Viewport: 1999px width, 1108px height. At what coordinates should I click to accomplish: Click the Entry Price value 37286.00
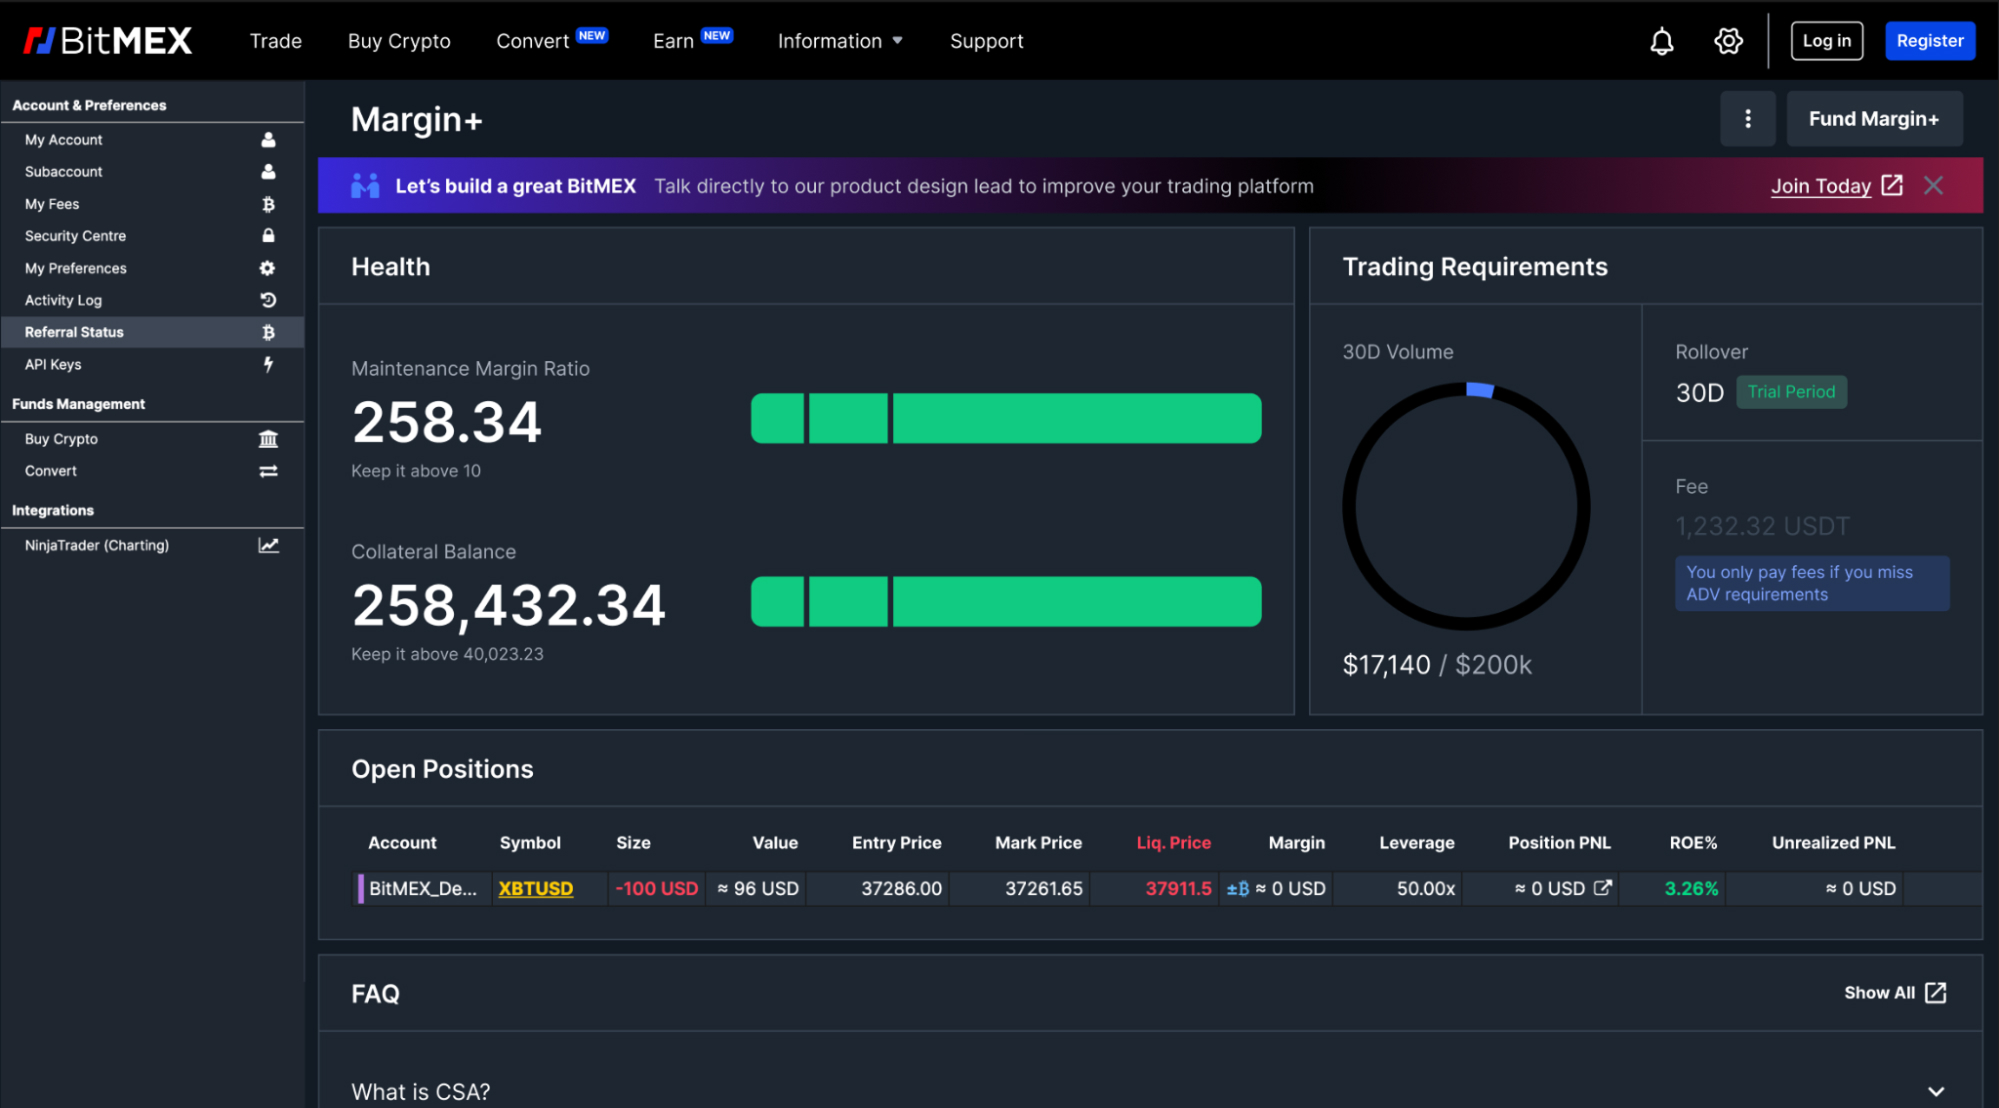click(901, 888)
